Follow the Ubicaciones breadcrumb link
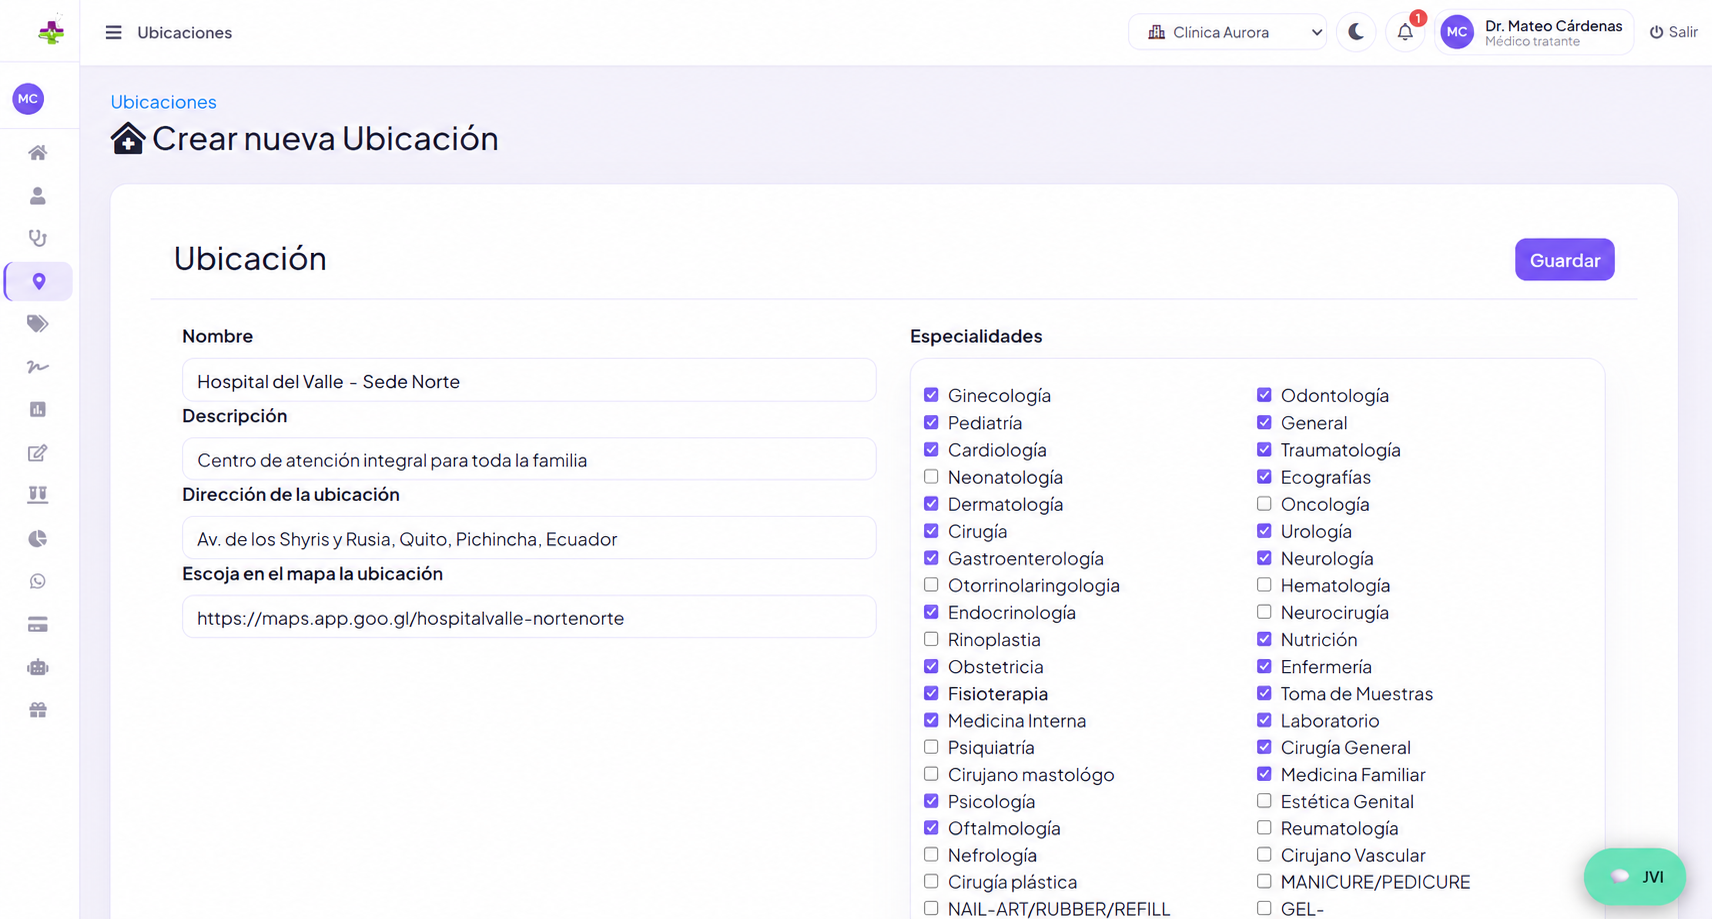This screenshot has width=1712, height=919. (163, 102)
